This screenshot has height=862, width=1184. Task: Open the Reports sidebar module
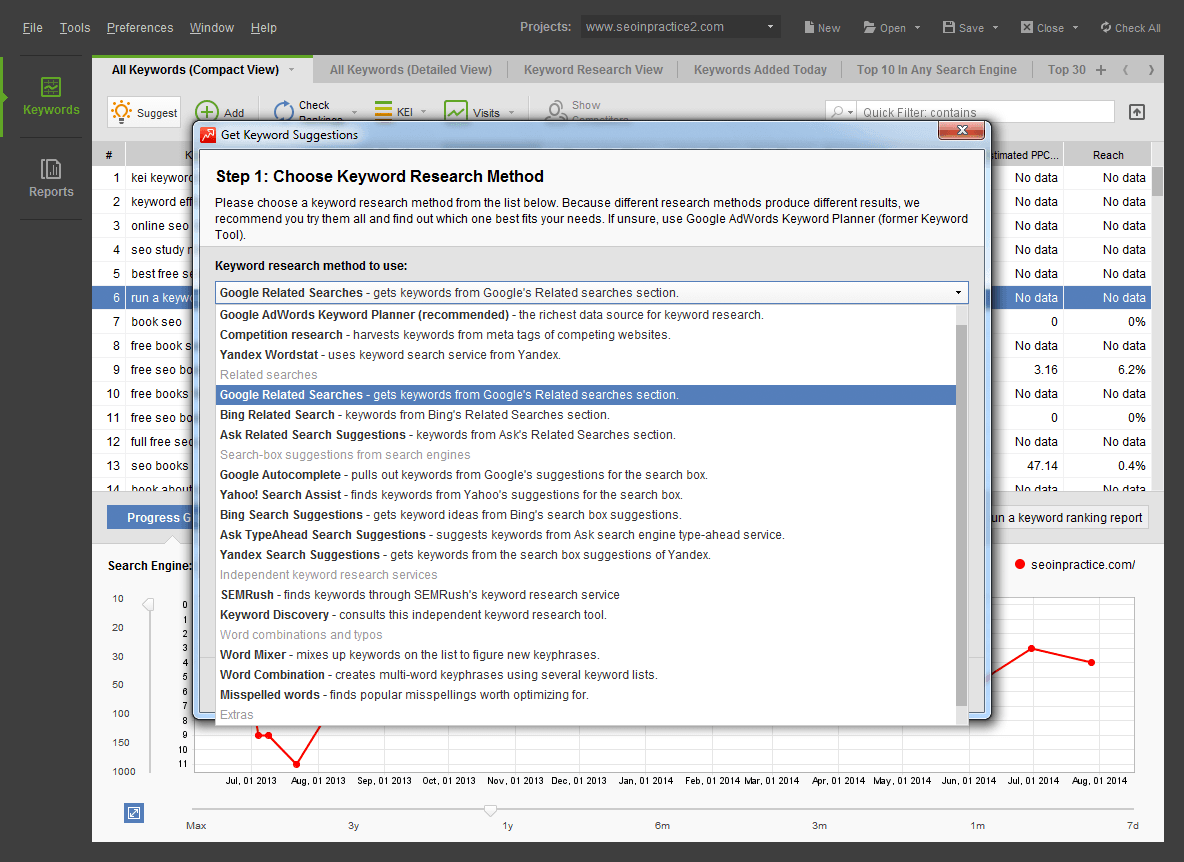coord(51,178)
